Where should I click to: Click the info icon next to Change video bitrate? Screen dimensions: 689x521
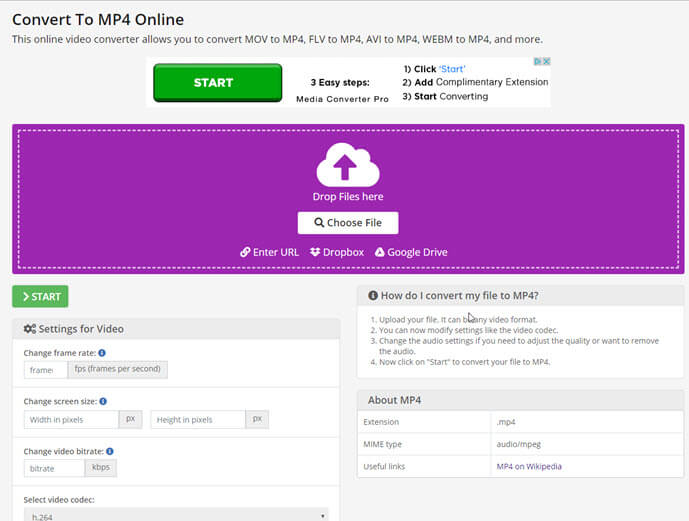click(110, 451)
